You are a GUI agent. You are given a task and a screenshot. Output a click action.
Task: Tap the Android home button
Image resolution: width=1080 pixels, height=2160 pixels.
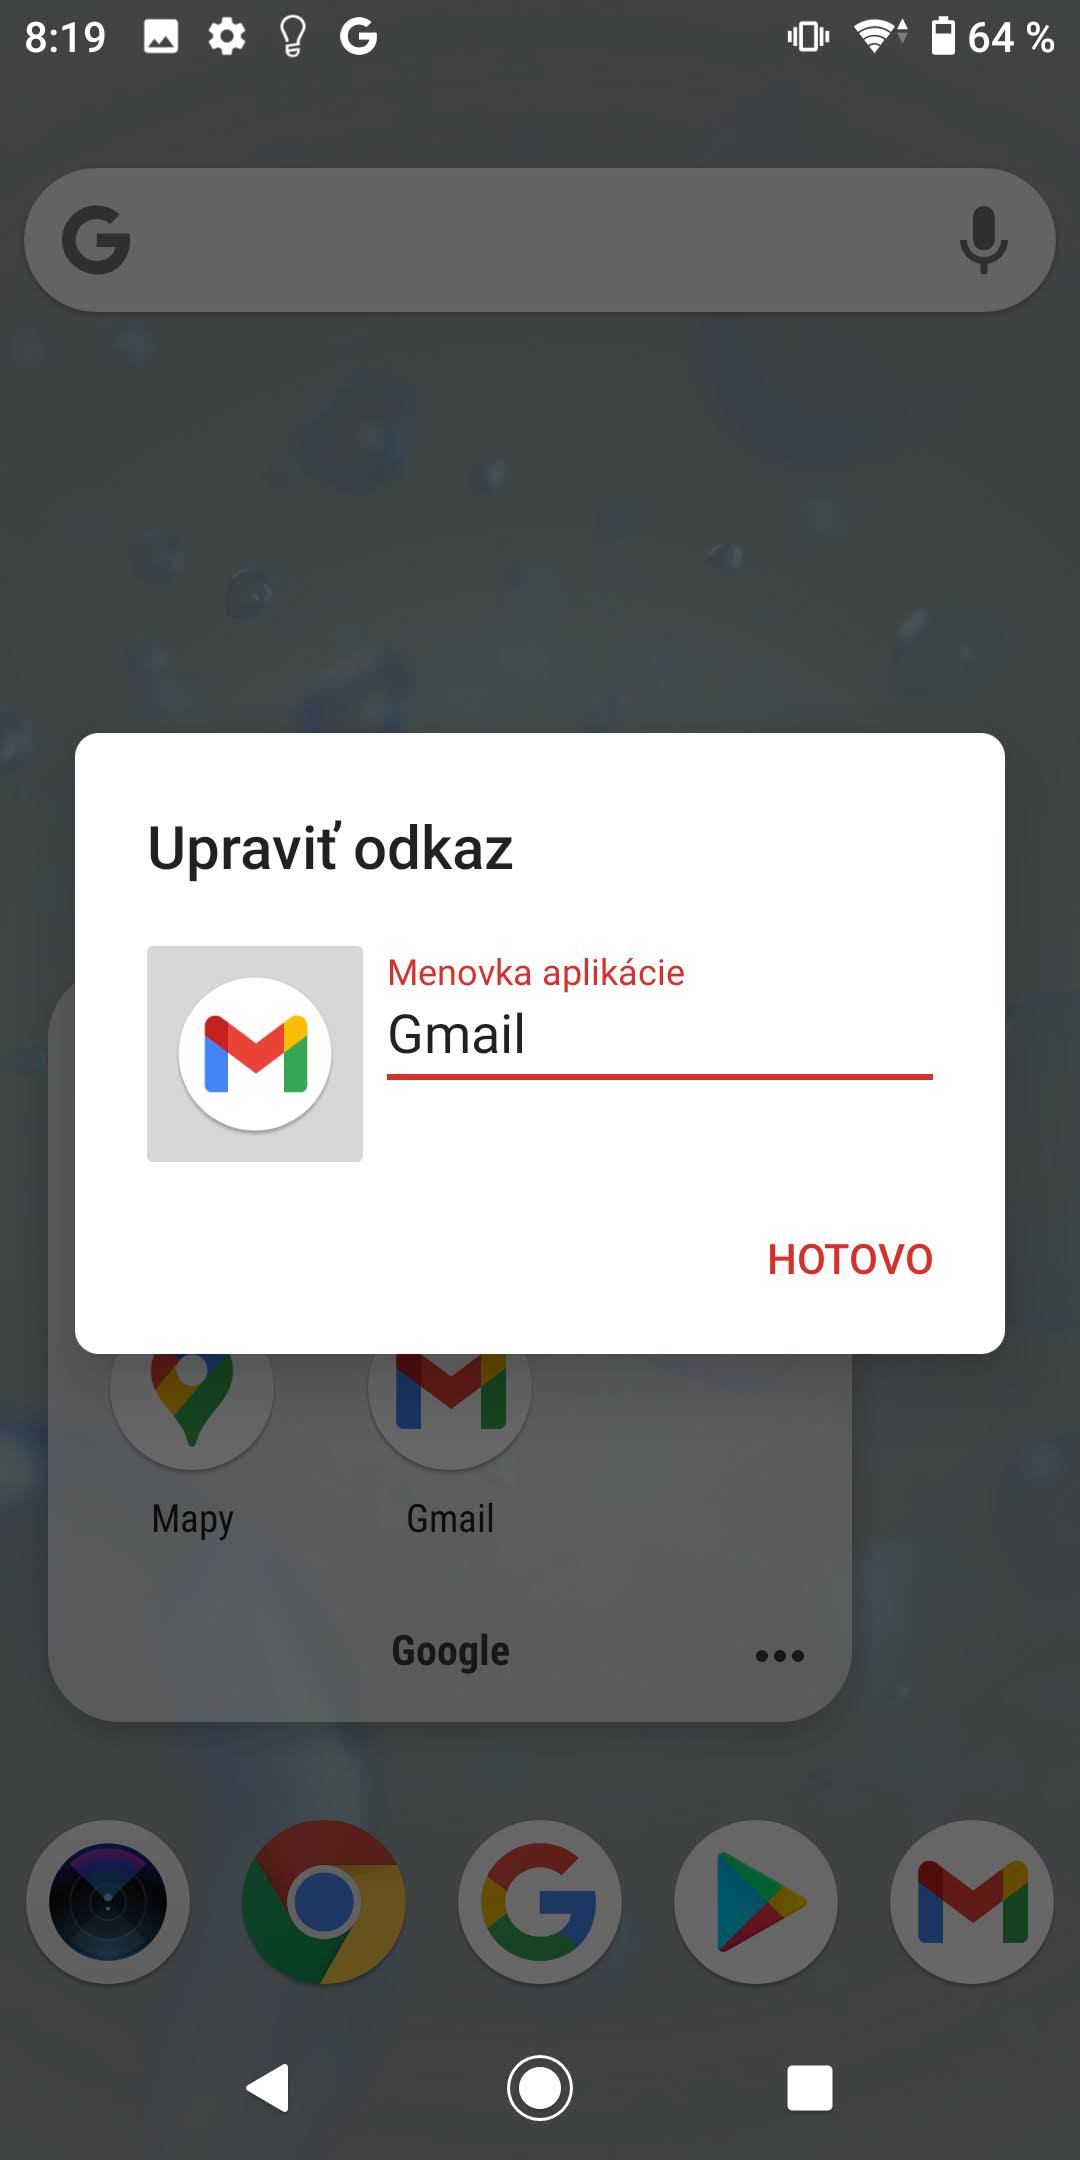tap(540, 2088)
